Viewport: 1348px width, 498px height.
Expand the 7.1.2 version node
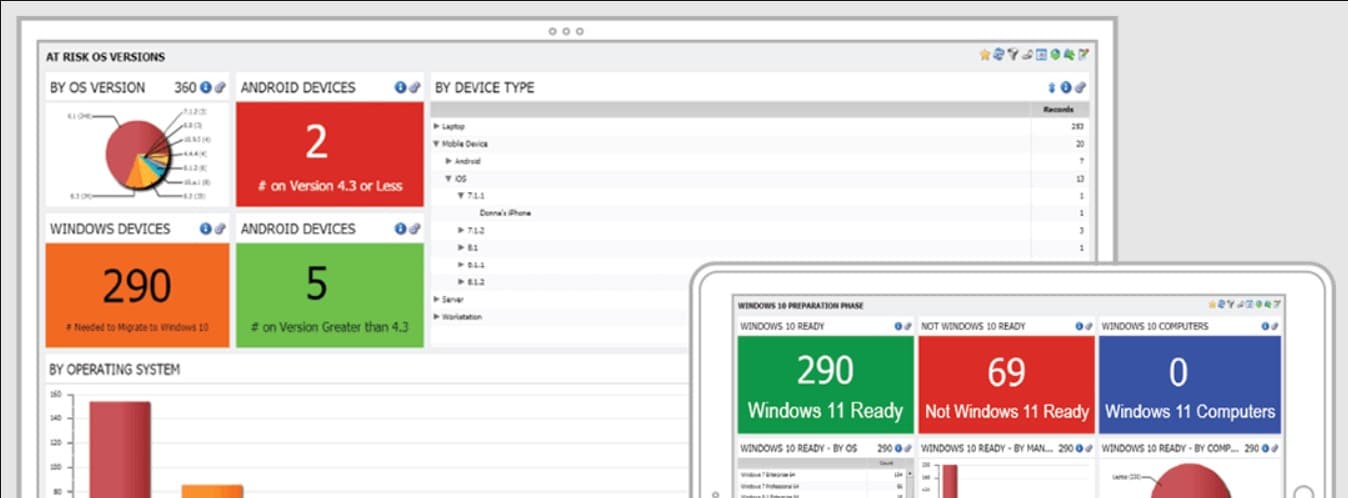[x=461, y=230]
